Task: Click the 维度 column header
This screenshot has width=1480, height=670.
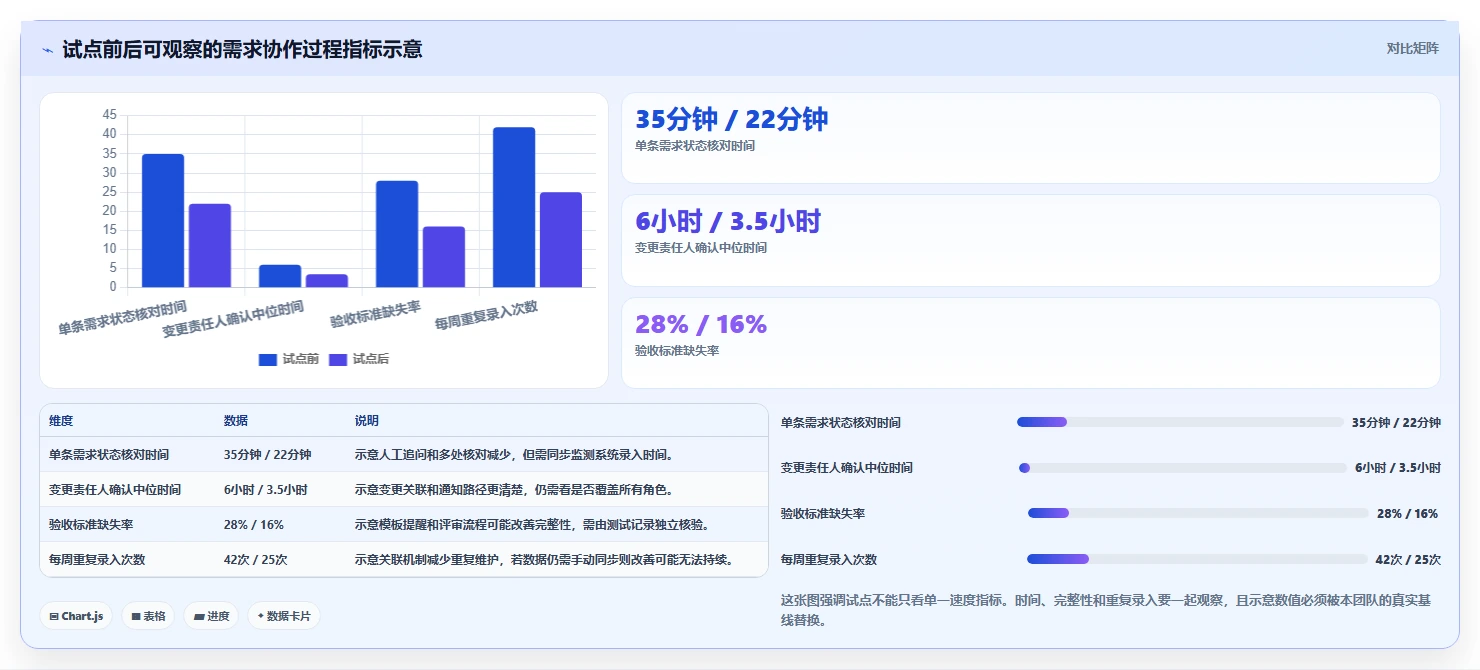Action: tap(61, 421)
